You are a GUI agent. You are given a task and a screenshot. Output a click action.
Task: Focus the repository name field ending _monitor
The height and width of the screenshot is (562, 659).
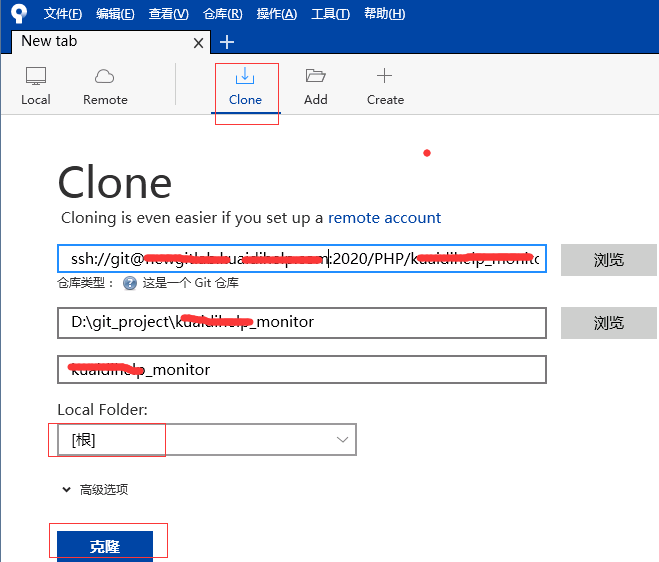click(302, 369)
